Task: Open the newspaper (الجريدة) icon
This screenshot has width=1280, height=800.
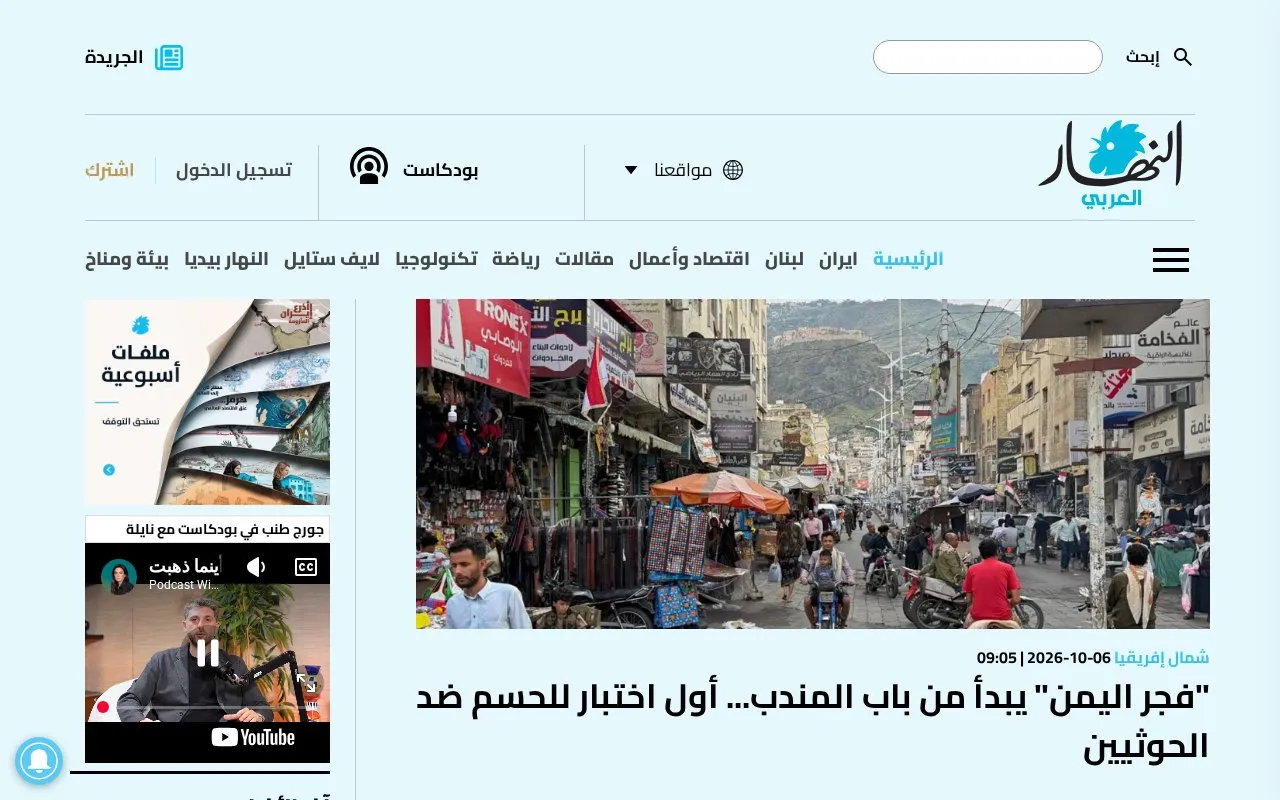Action: (x=169, y=57)
